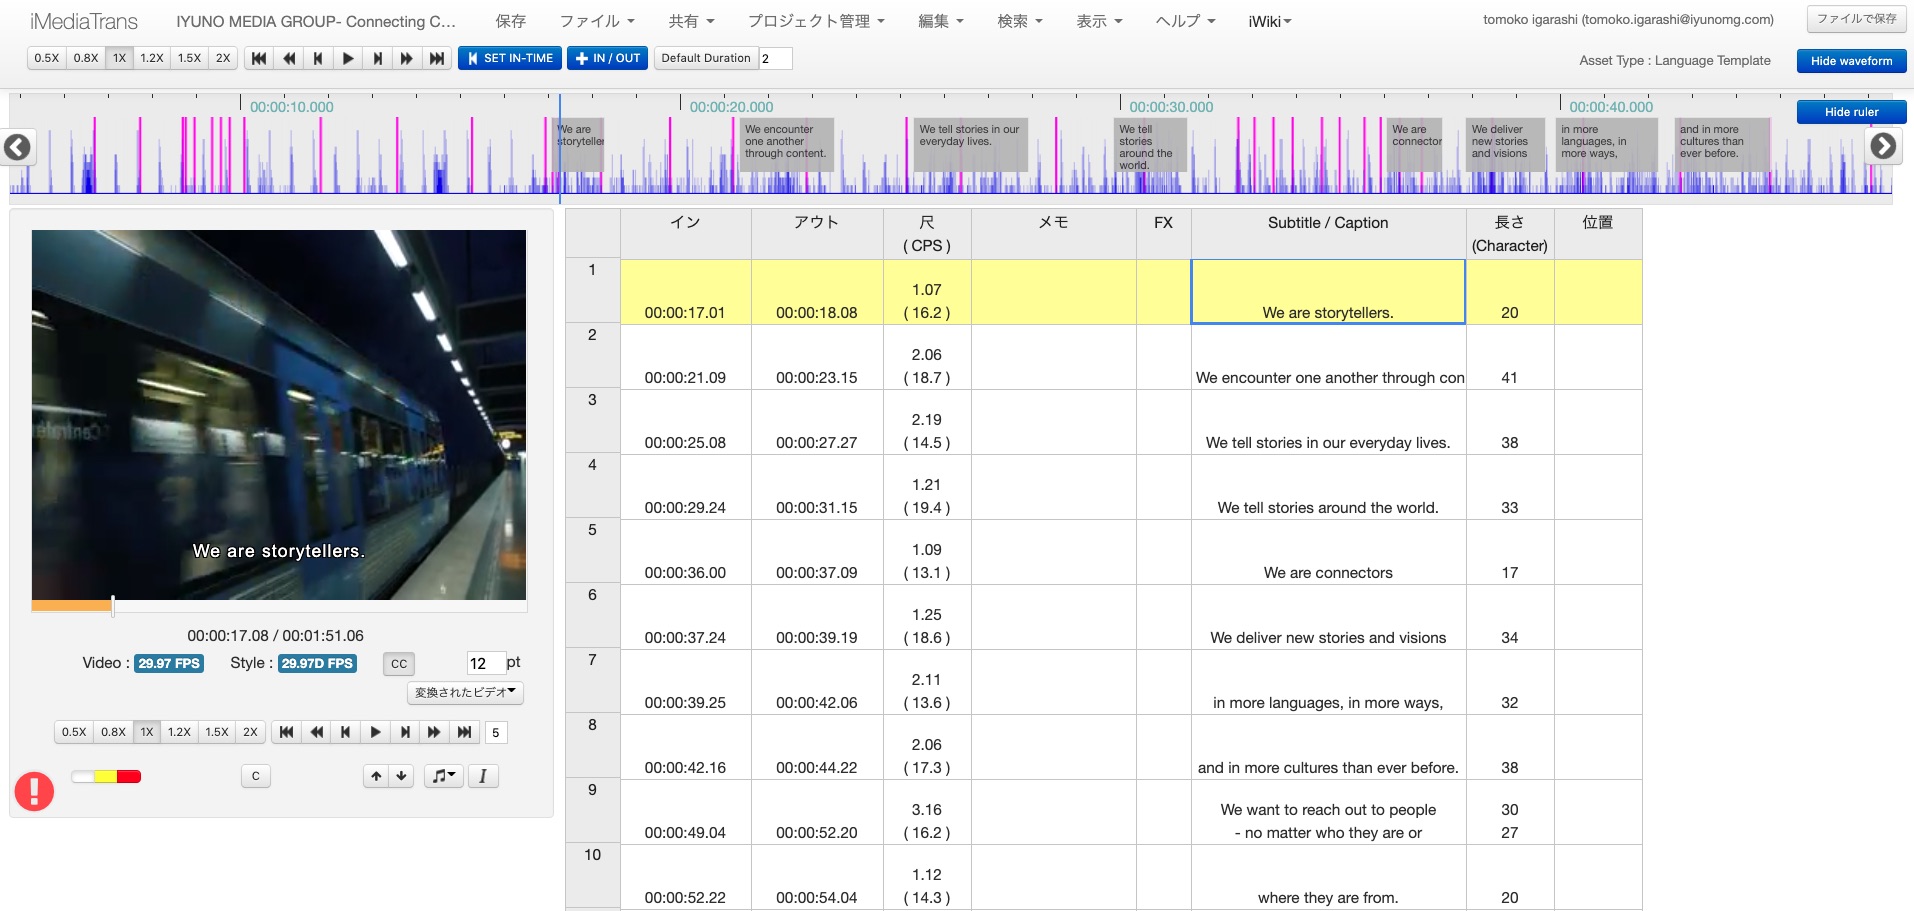Select lower 1.2X speed under video

tap(179, 732)
